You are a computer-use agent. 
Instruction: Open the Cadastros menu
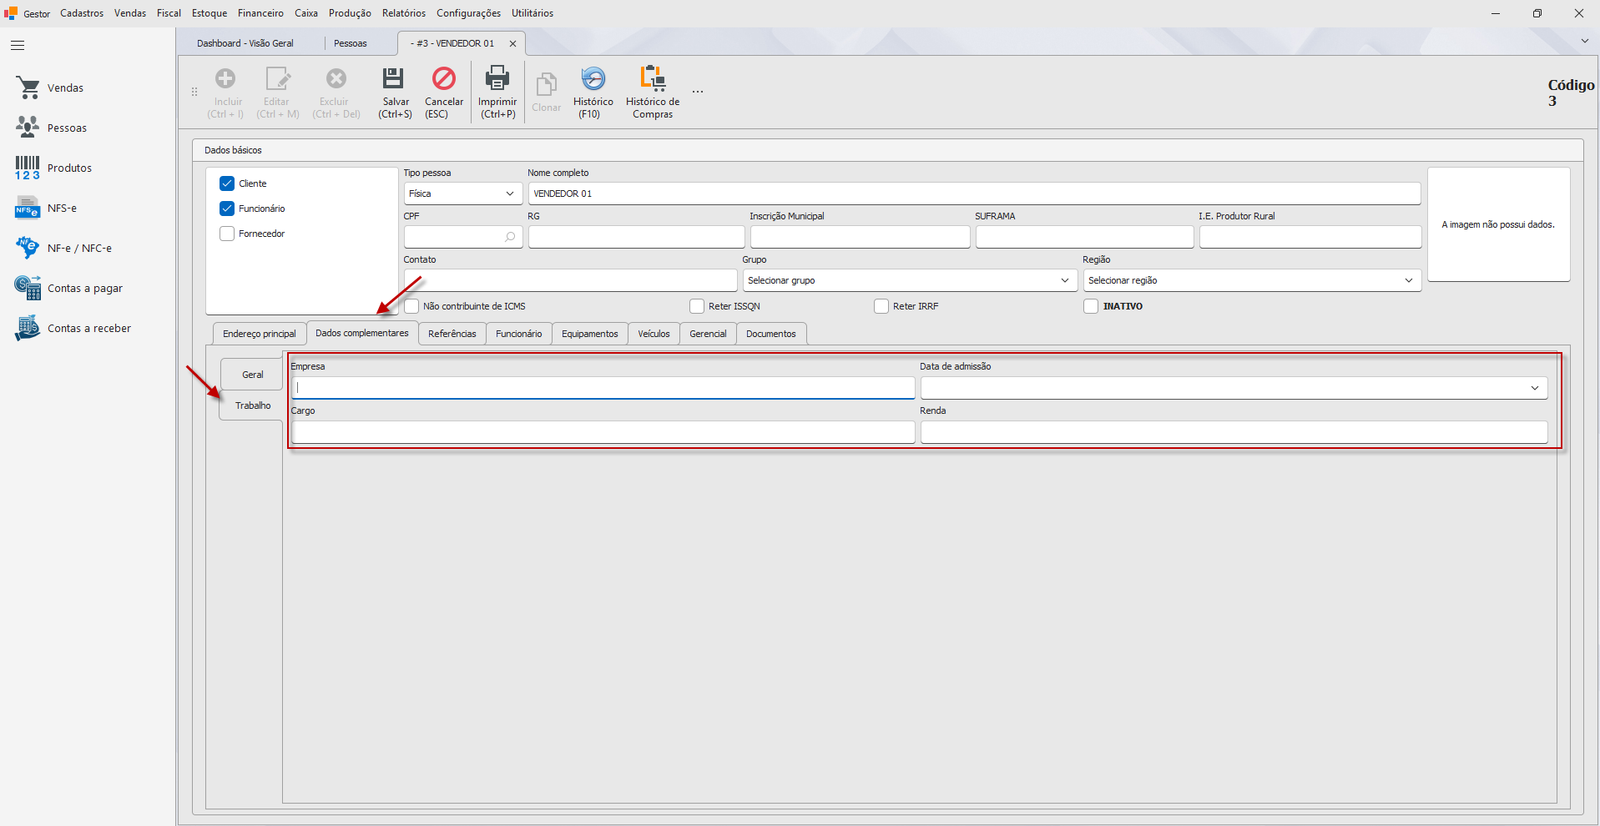[82, 13]
